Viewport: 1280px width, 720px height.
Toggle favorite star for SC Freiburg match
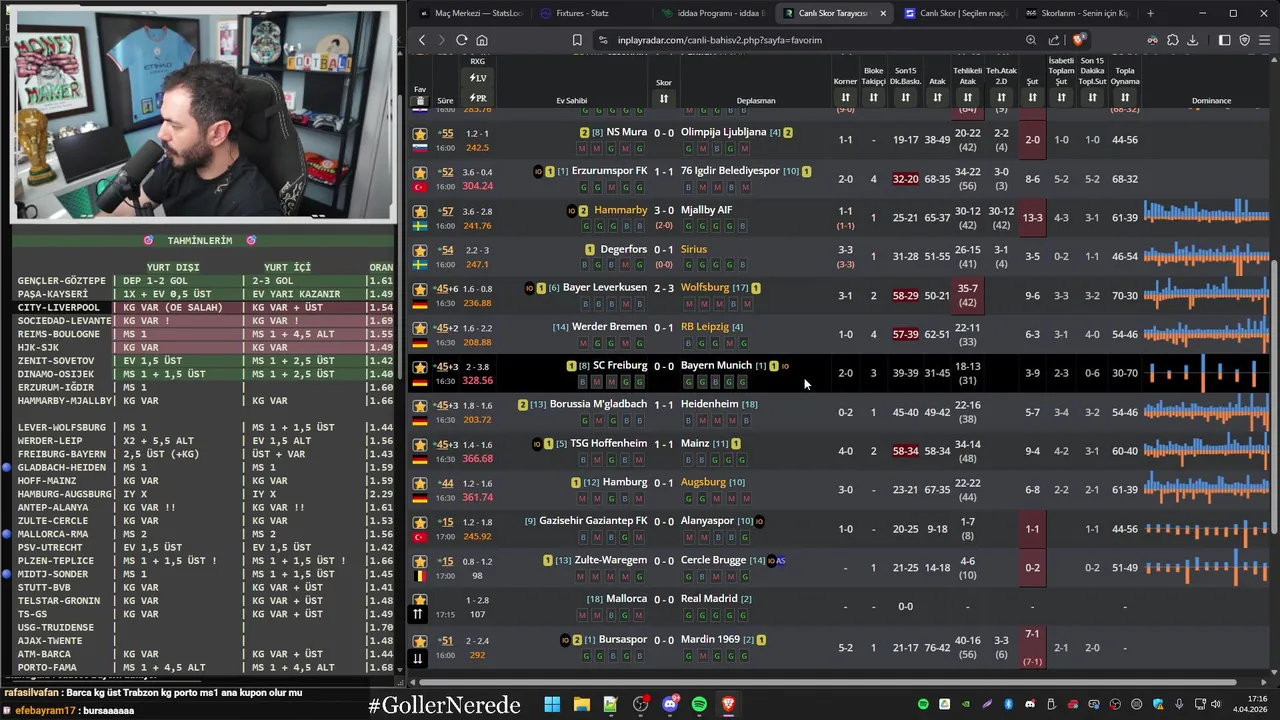click(x=420, y=367)
